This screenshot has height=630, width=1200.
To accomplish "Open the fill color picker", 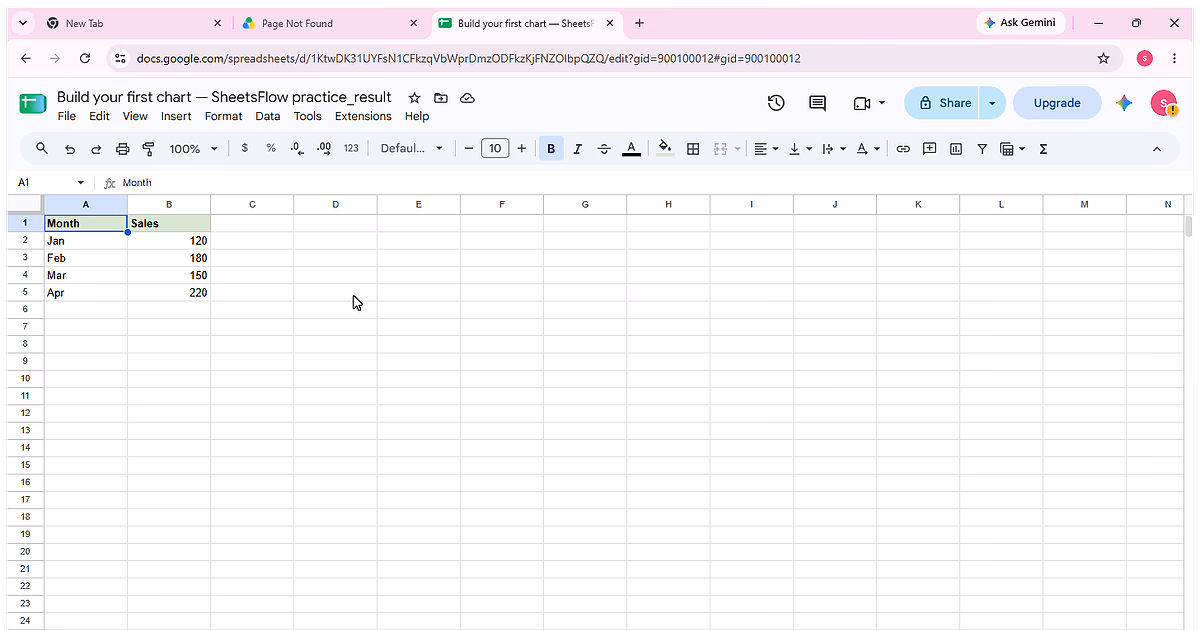I will pos(665,148).
